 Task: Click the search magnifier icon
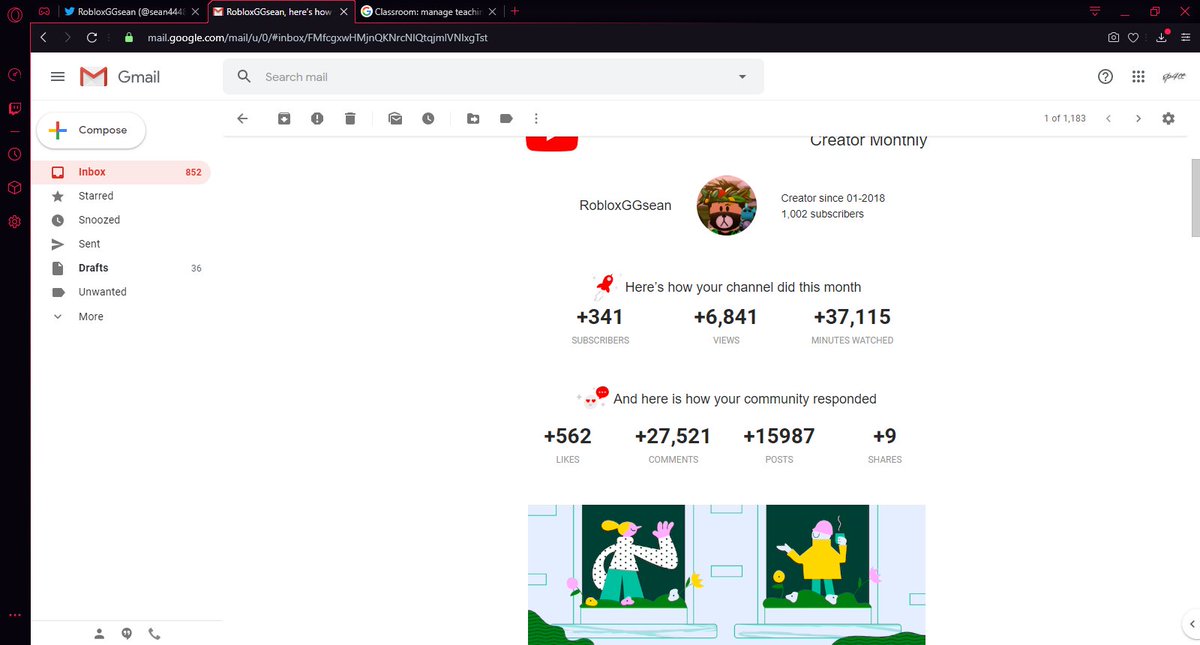click(244, 77)
